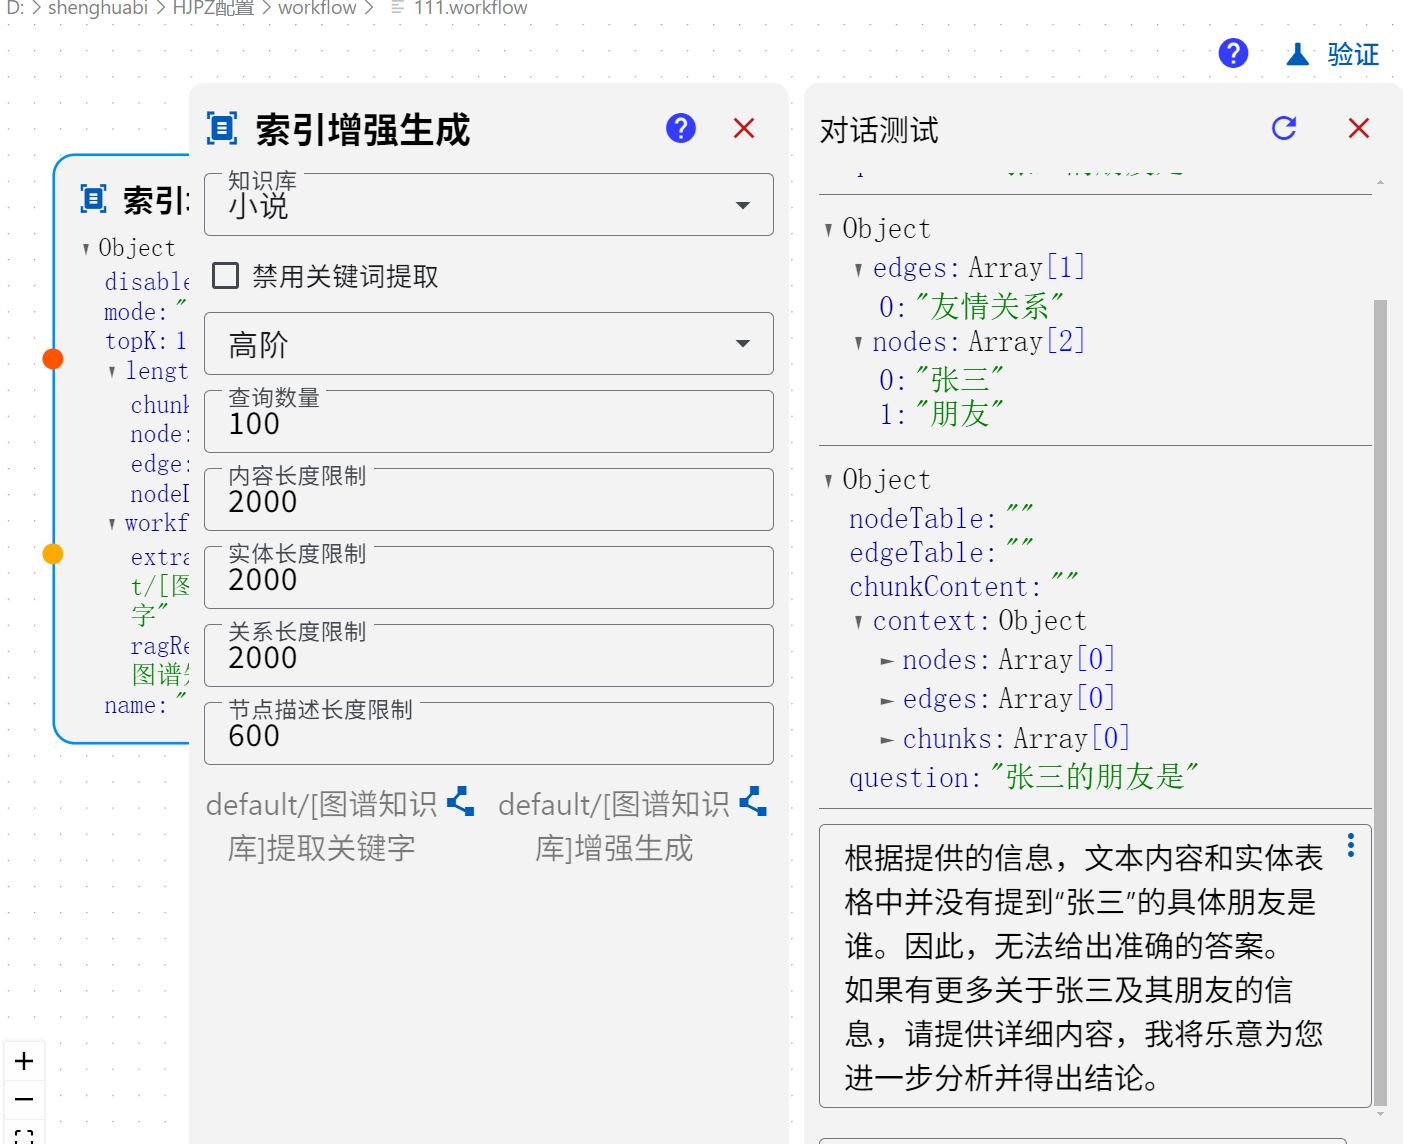Collapse the edges Array[1] tree node

point(858,269)
